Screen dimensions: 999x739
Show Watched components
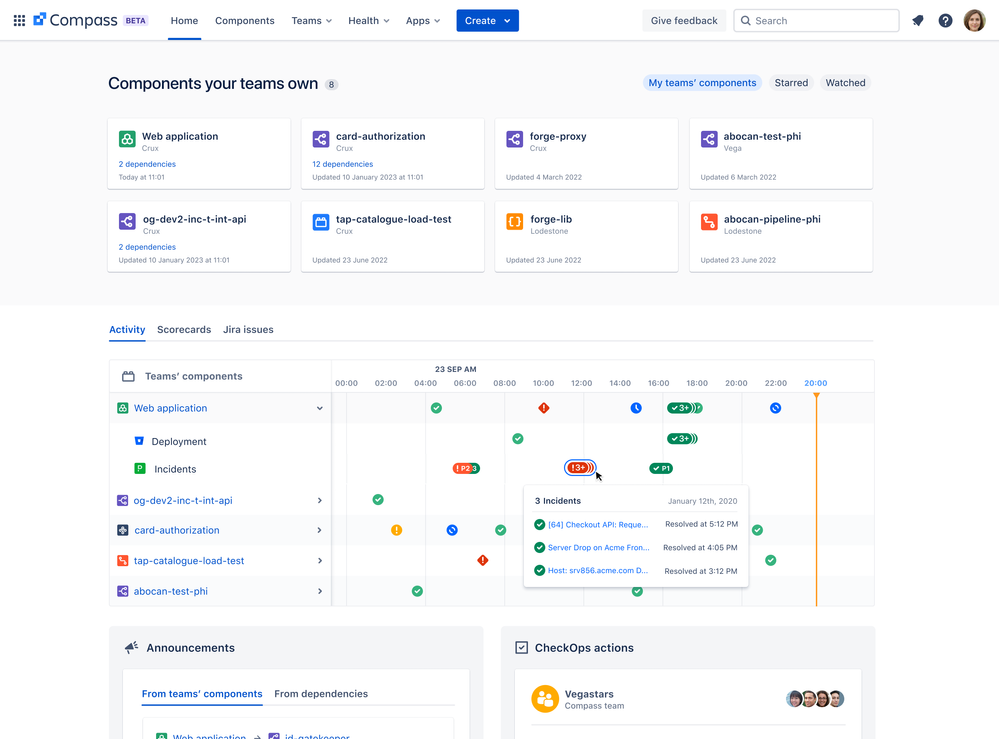coord(845,82)
